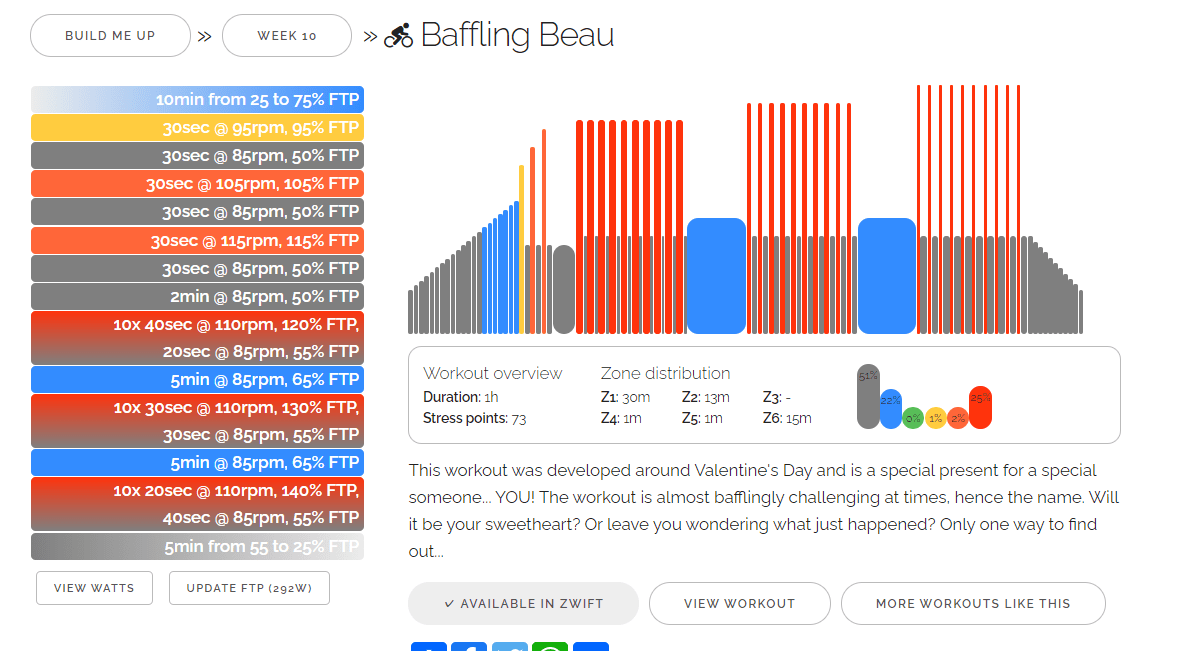The image size is (1189, 651).
Task: Click the first blue 5min block in graph
Action: pos(716,276)
